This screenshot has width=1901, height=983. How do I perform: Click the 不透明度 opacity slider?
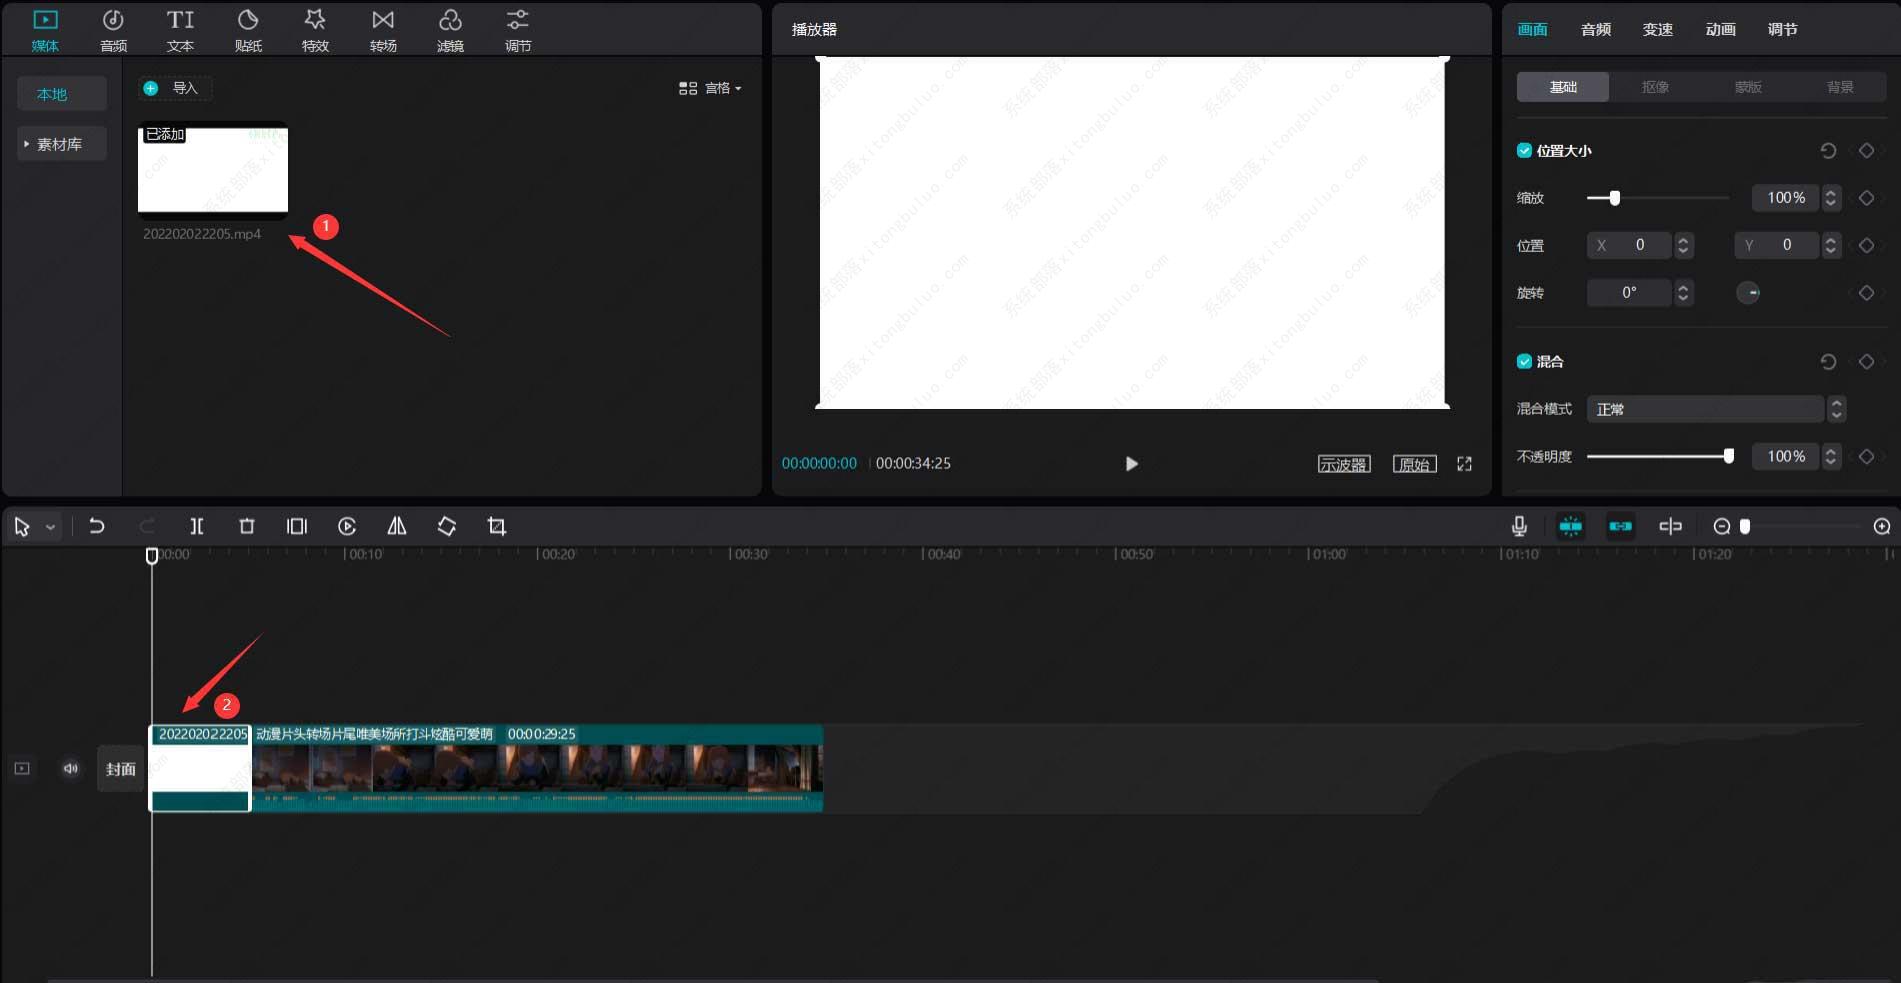click(x=1659, y=457)
